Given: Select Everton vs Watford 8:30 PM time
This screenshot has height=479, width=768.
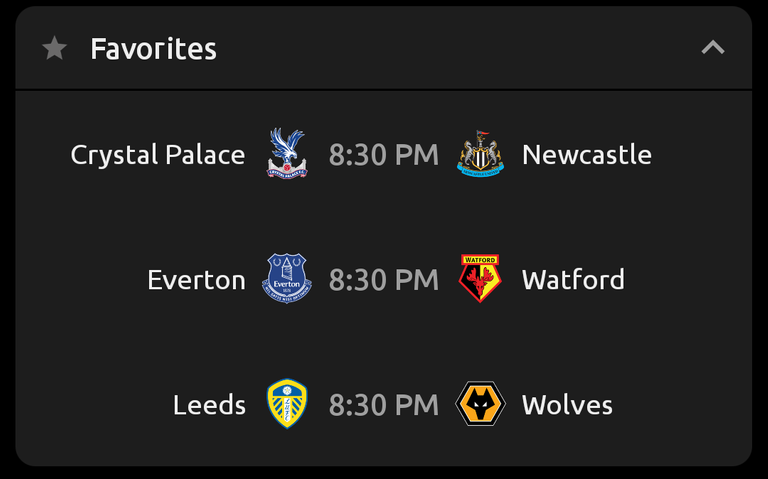Looking at the screenshot, I should click(384, 280).
